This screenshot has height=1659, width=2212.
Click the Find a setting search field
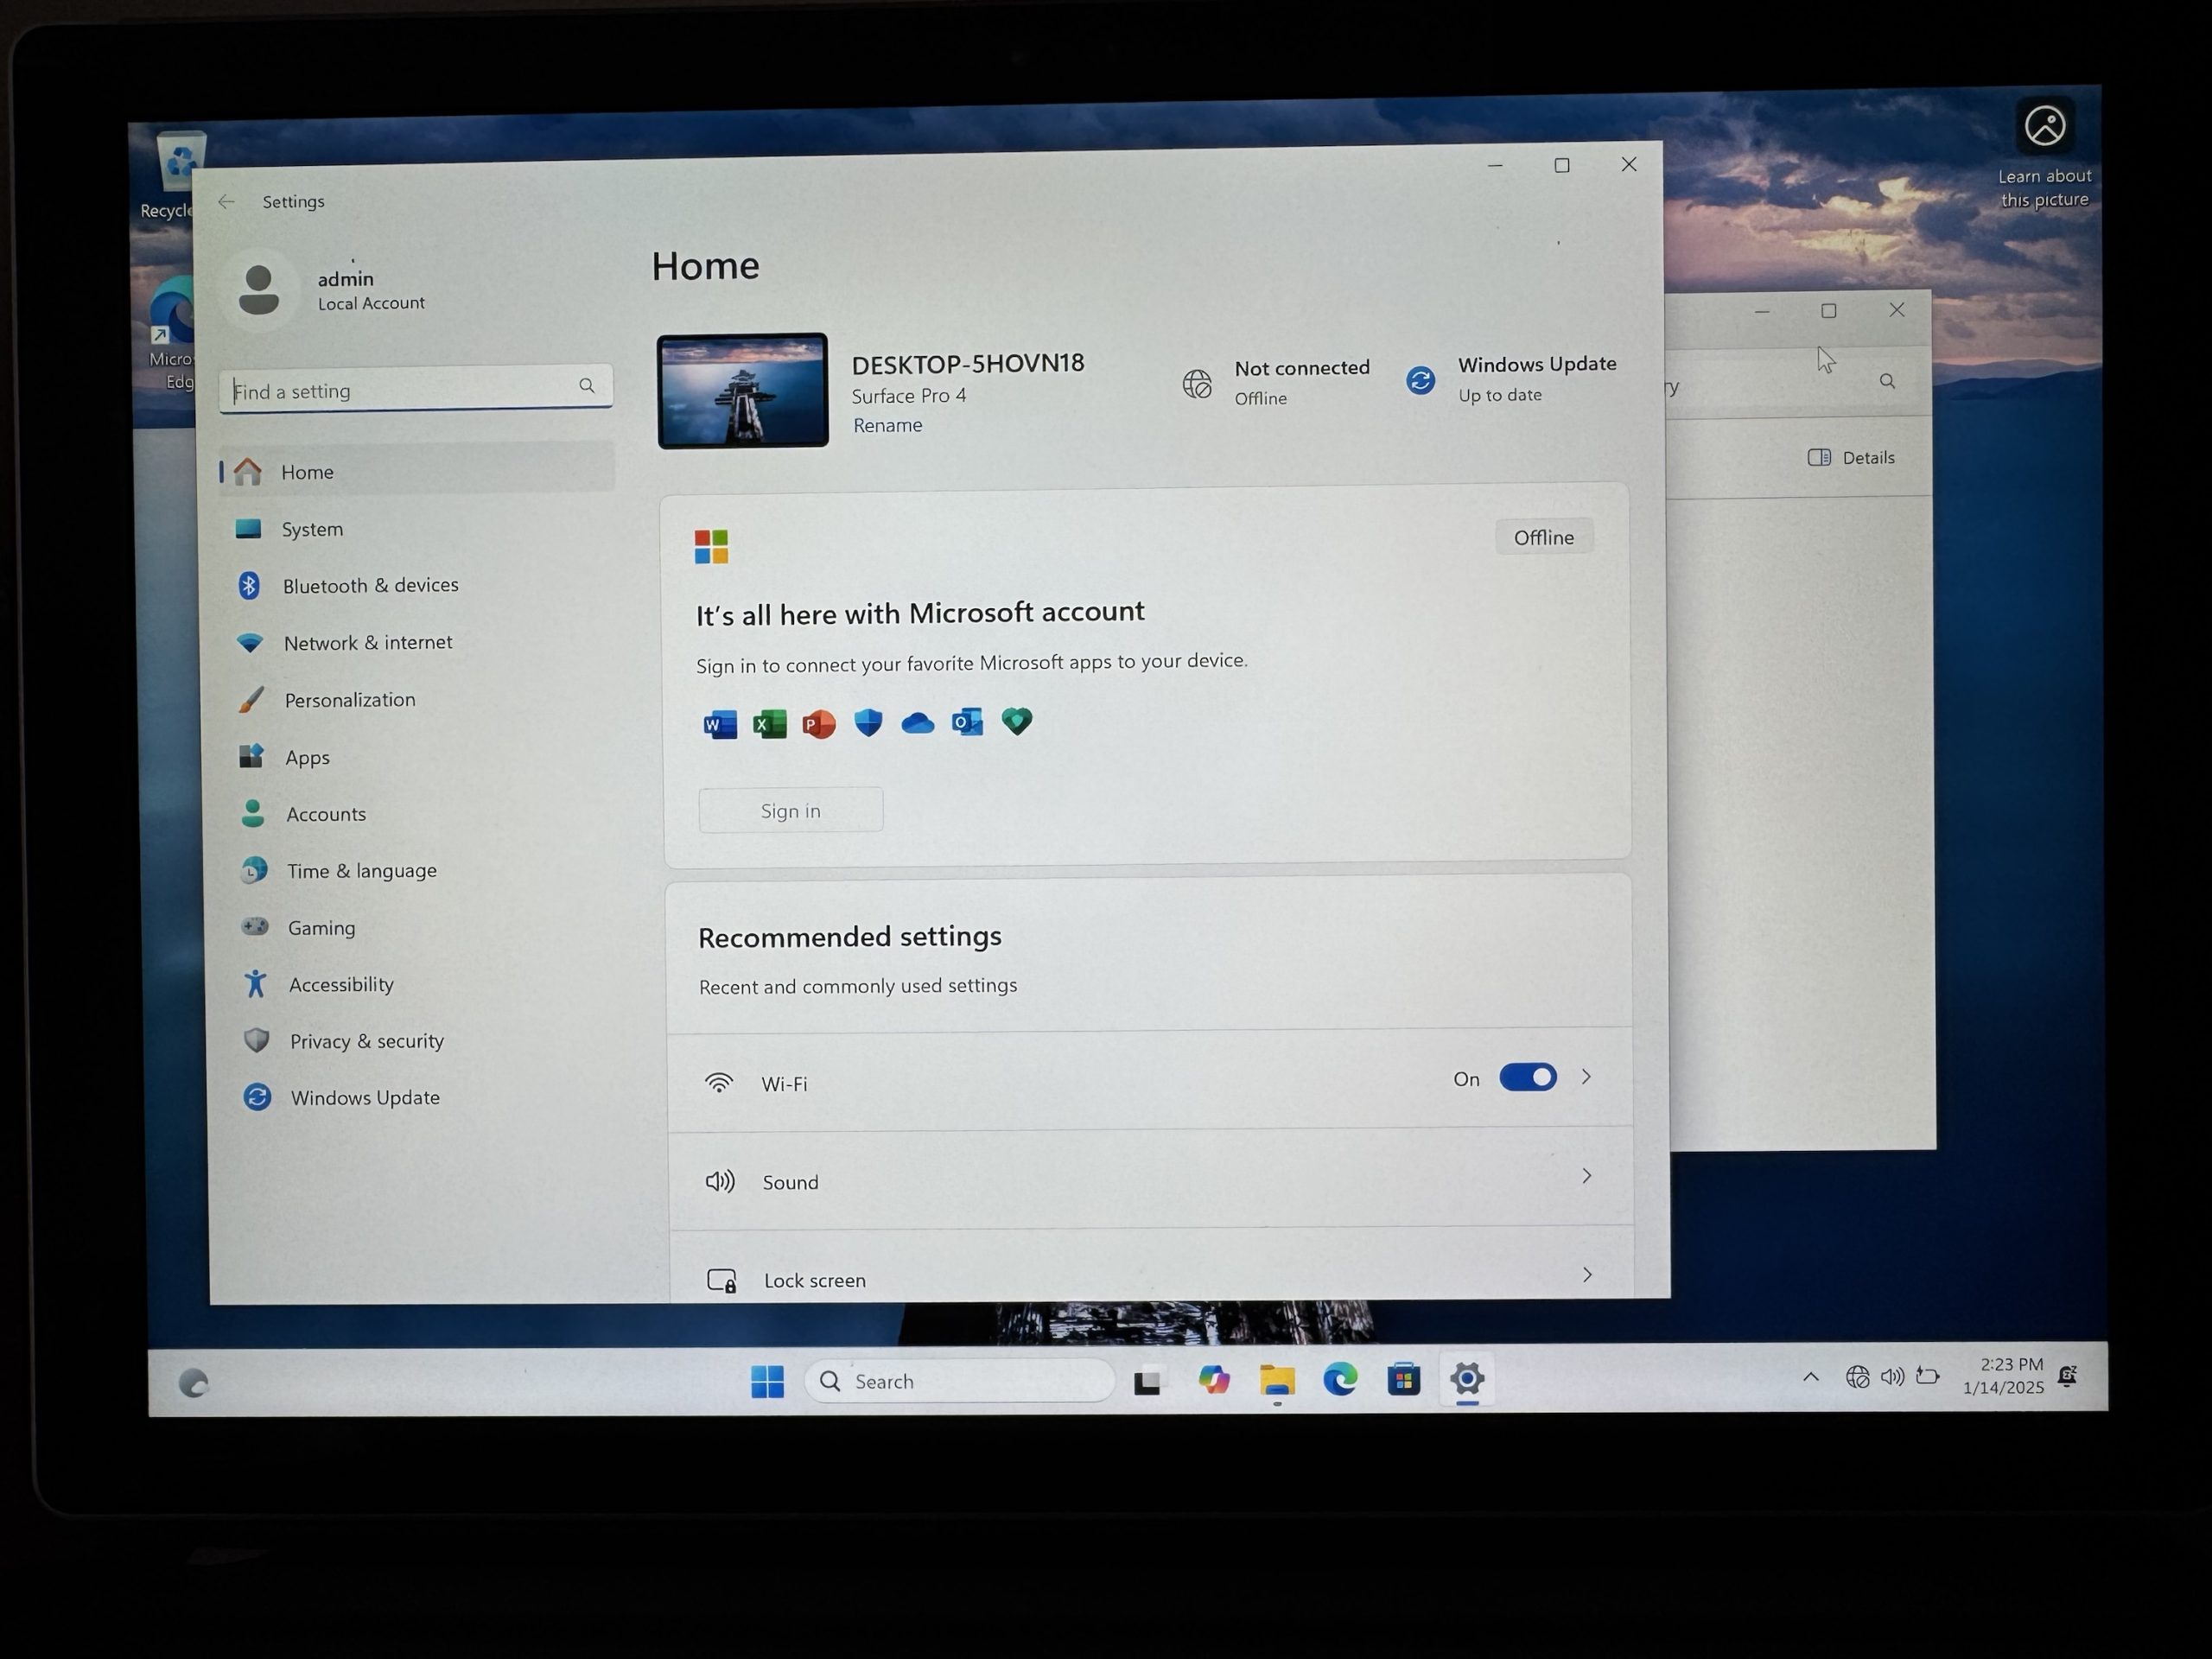(x=416, y=389)
